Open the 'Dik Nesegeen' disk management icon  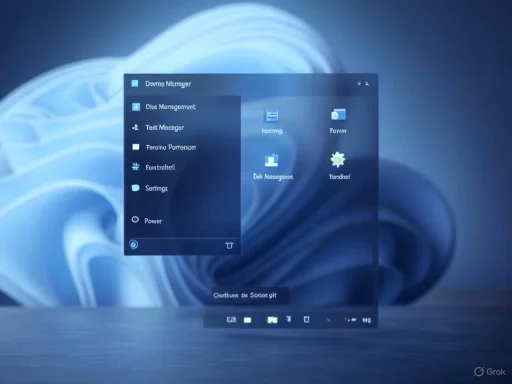[272, 160]
